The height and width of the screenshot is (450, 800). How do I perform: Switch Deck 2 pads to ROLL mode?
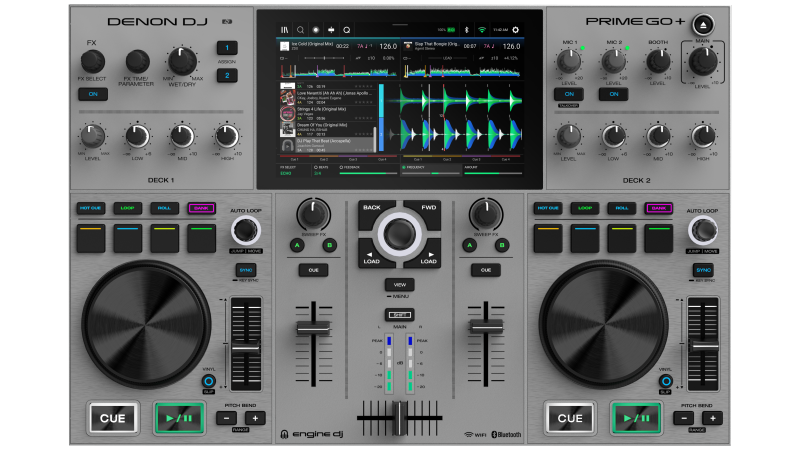[622, 208]
